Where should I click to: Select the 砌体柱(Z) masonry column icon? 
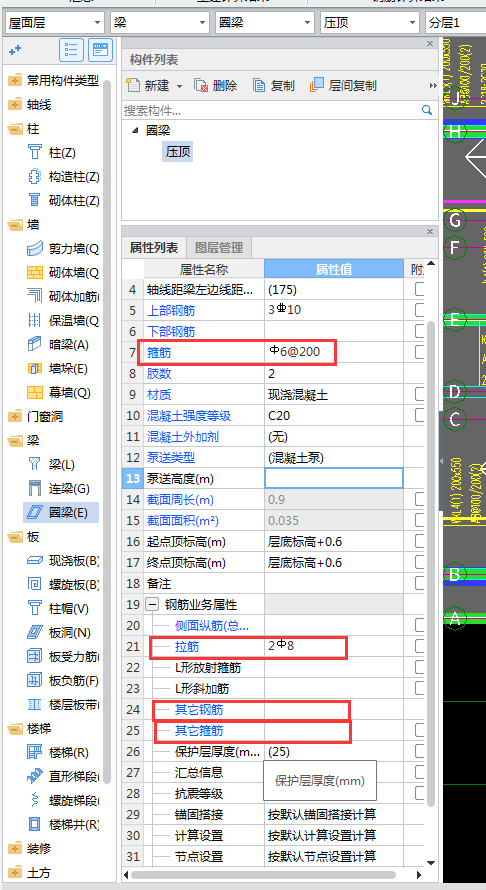point(35,200)
